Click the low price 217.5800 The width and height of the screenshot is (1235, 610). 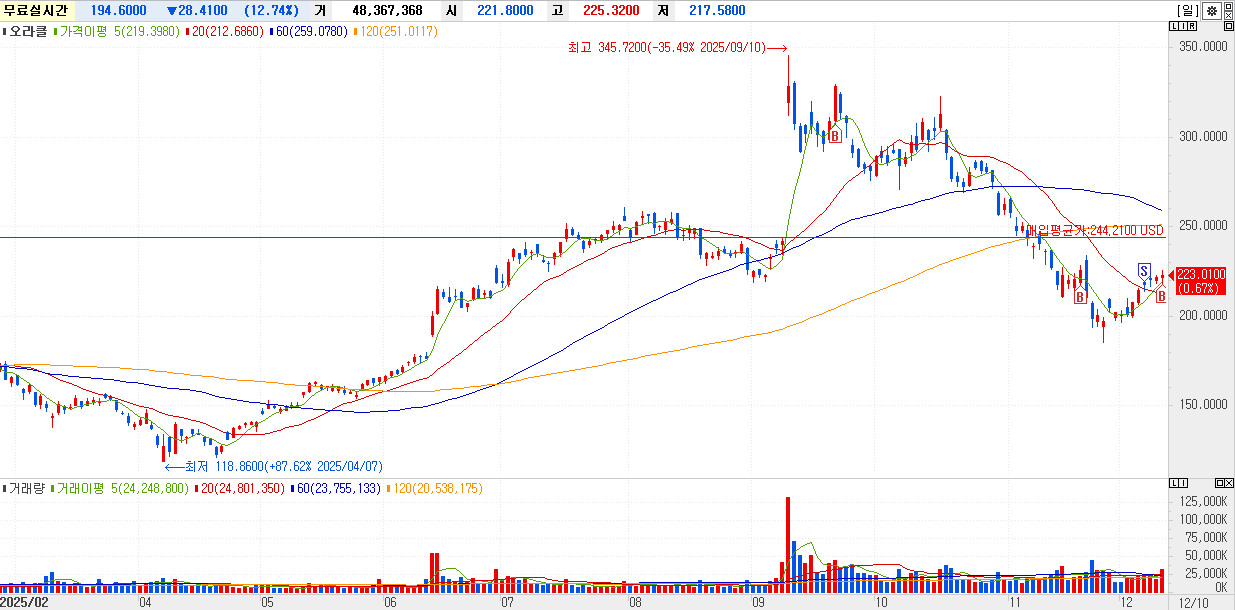(715, 10)
